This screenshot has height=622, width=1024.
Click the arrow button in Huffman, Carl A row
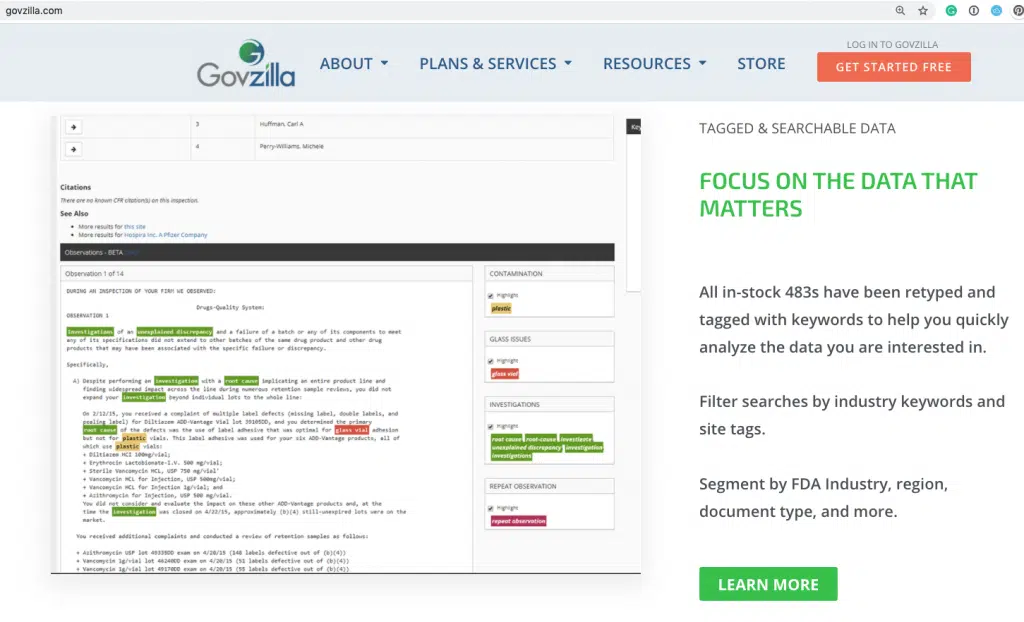pyautogui.click(x=73, y=127)
